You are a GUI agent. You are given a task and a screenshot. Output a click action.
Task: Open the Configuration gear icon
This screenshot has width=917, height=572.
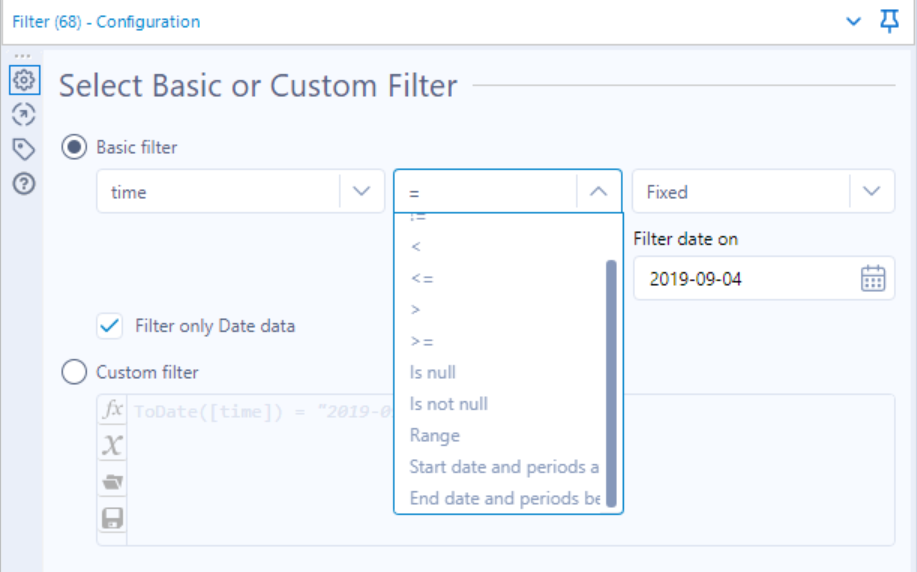(24, 78)
